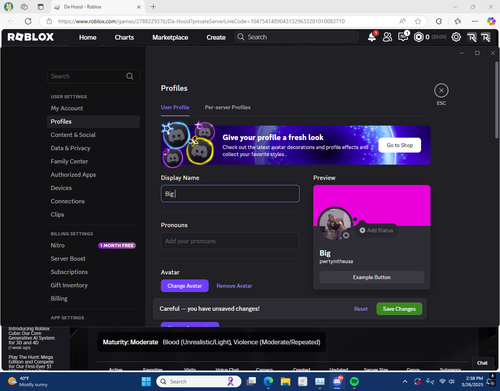500x391 pixels.
Task: Select Profiles in the settings sidebar
Action: pyautogui.click(x=93, y=122)
